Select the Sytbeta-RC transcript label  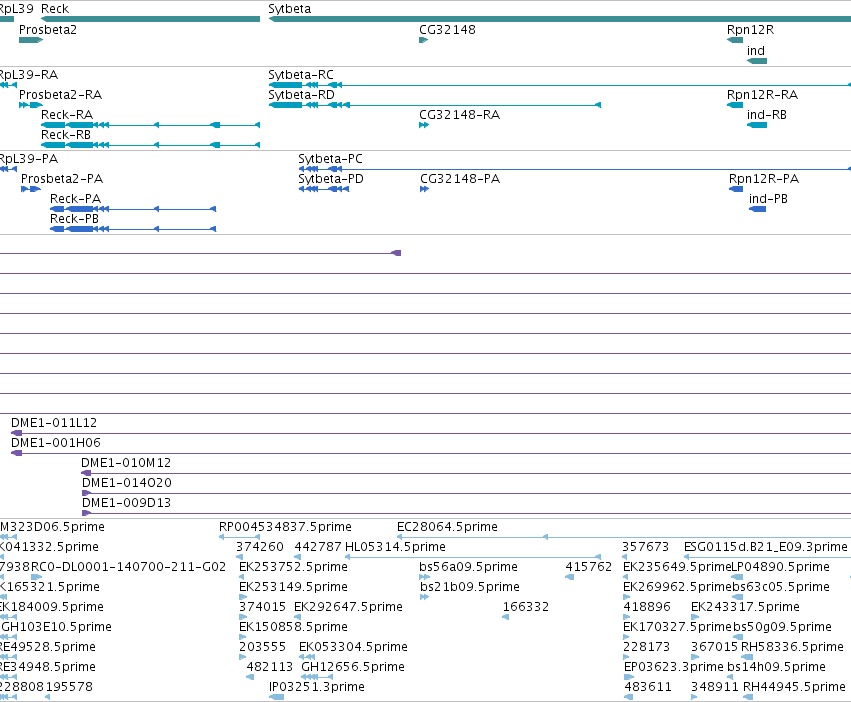coord(301,74)
